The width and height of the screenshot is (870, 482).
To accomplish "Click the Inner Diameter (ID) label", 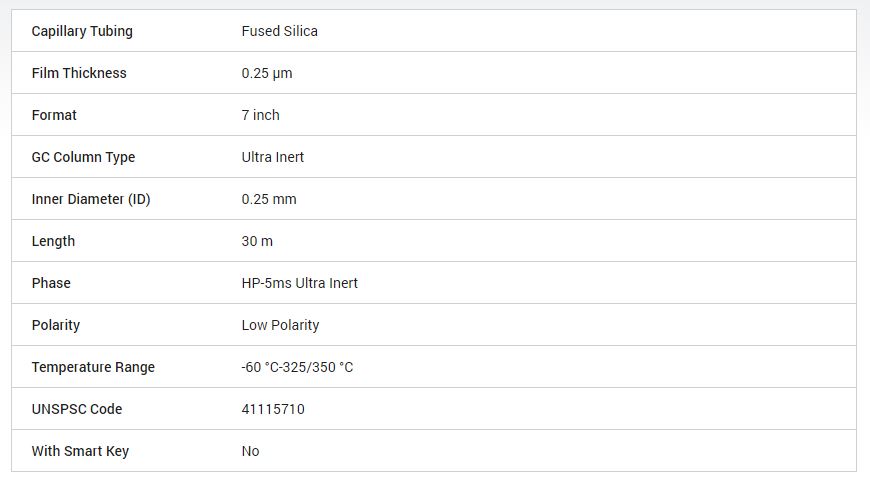I will click(x=91, y=199).
